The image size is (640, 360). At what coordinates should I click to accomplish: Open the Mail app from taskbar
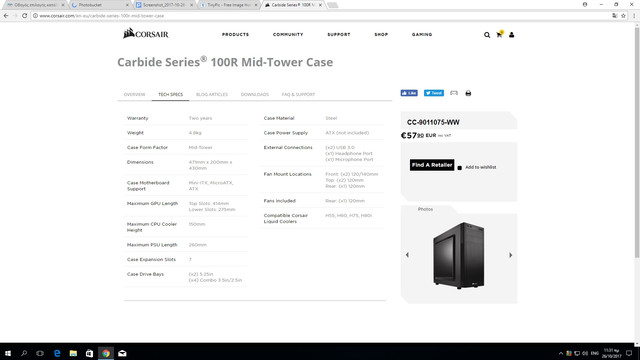(122, 353)
